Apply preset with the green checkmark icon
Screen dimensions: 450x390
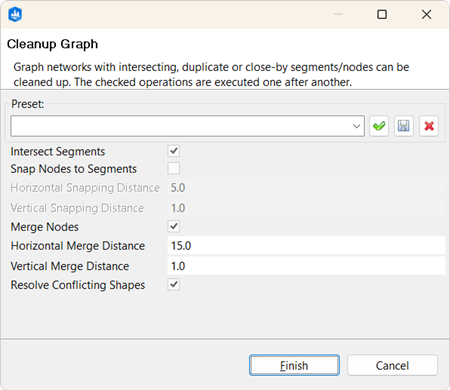coord(379,126)
